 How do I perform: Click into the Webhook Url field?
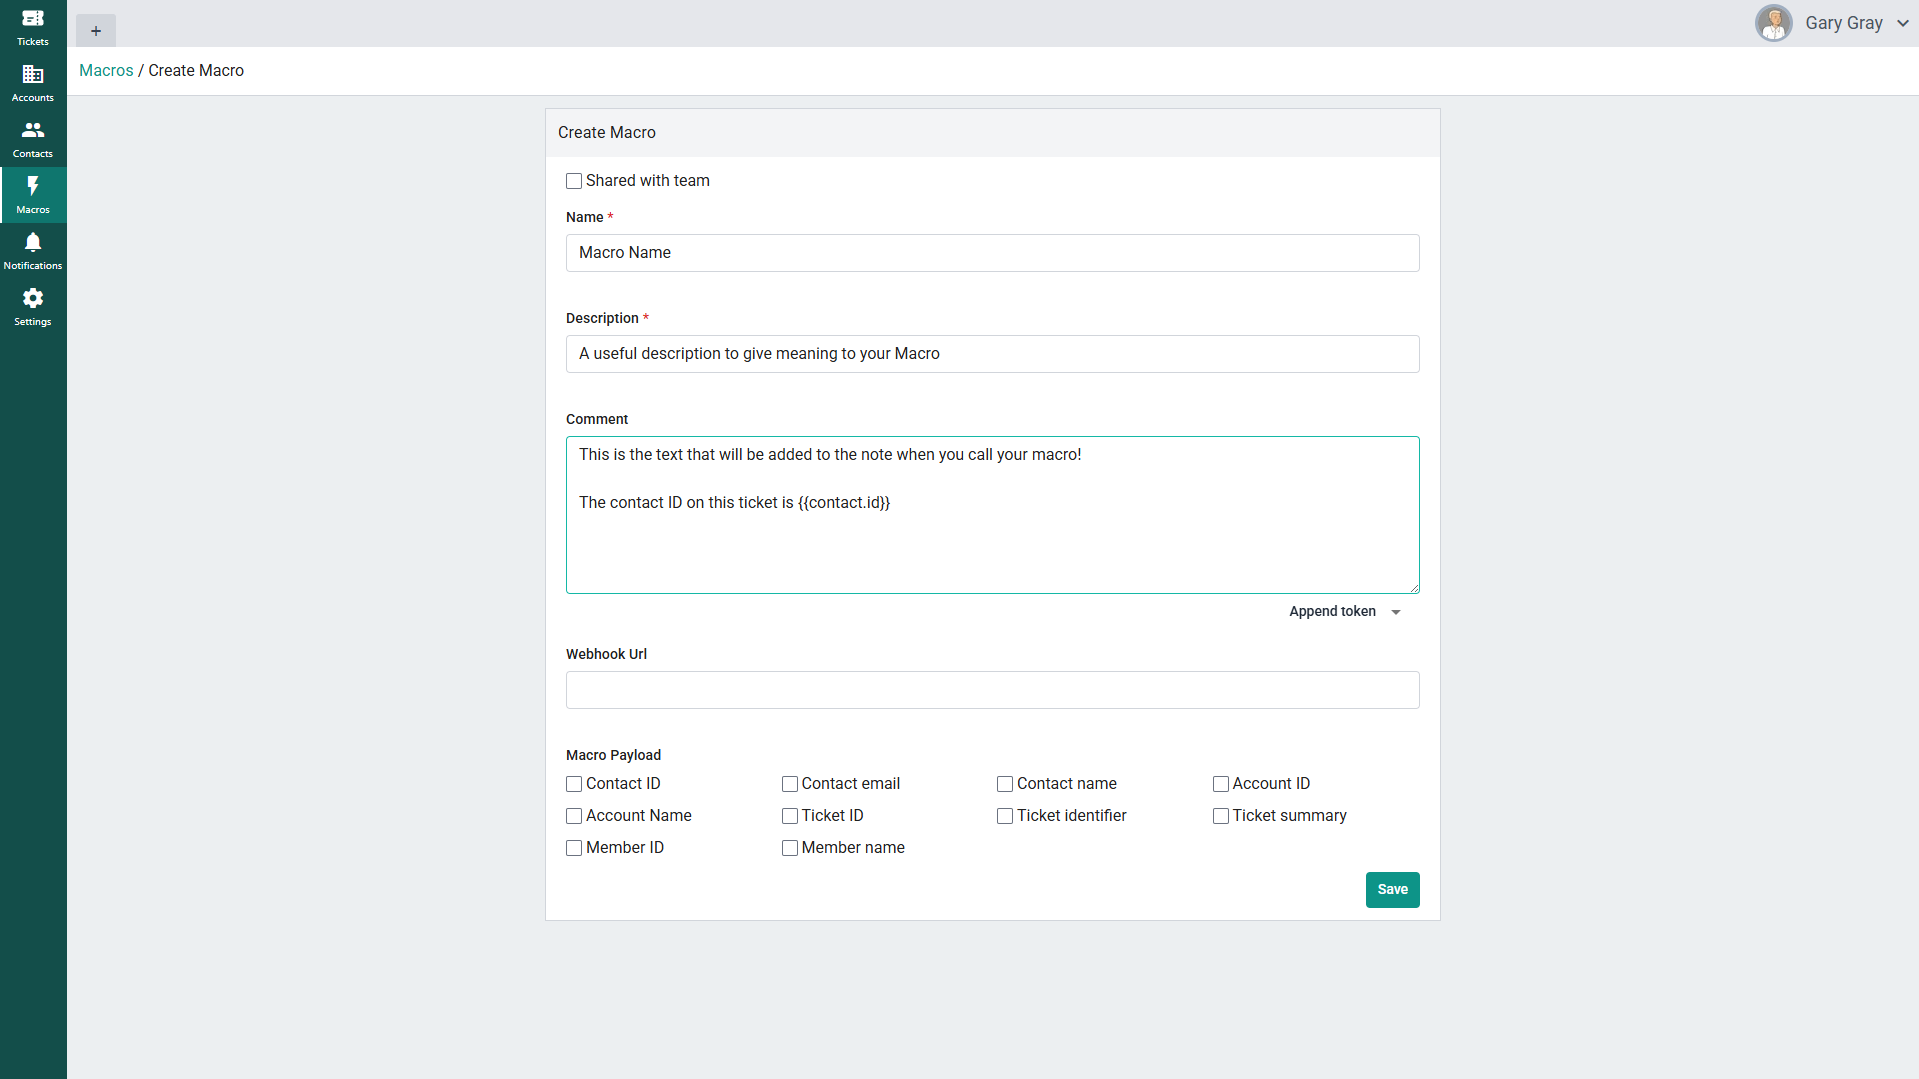tap(992, 690)
